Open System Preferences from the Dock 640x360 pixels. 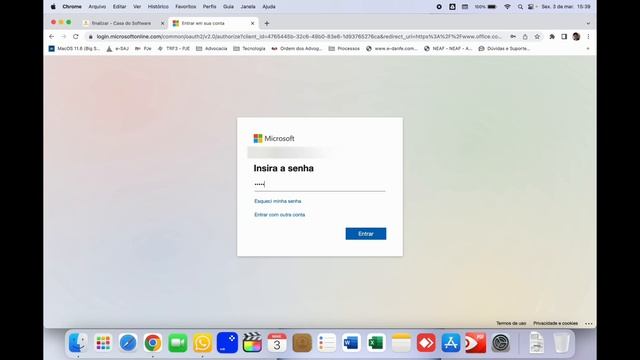click(501, 343)
